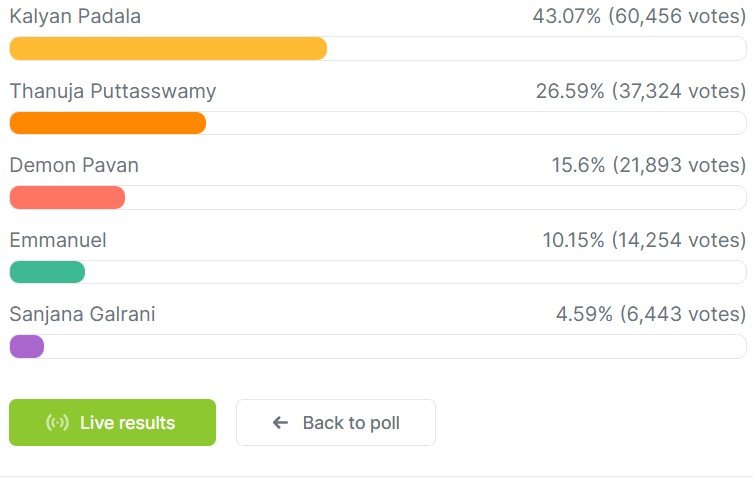Select the Sanjana Galrani name label
Viewport: 753px width, 486px height.
click(82, 315)
